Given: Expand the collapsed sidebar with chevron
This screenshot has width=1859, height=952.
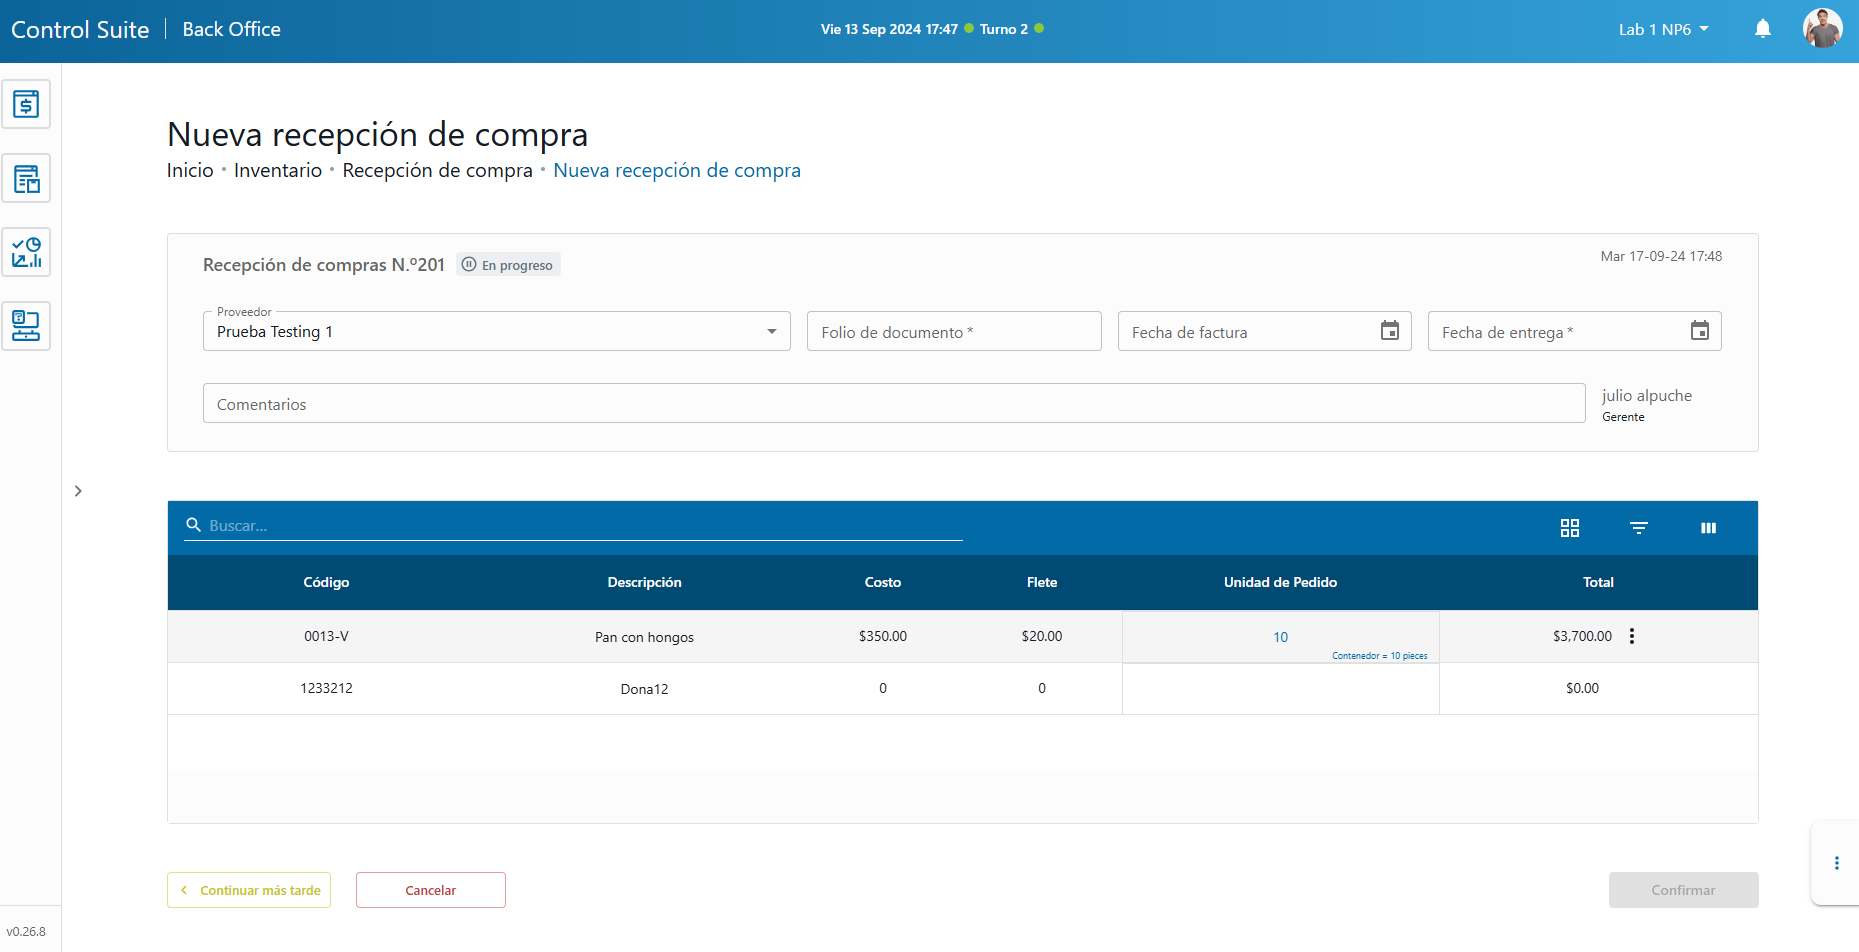Looking at the screenshot, I should 78,491.
